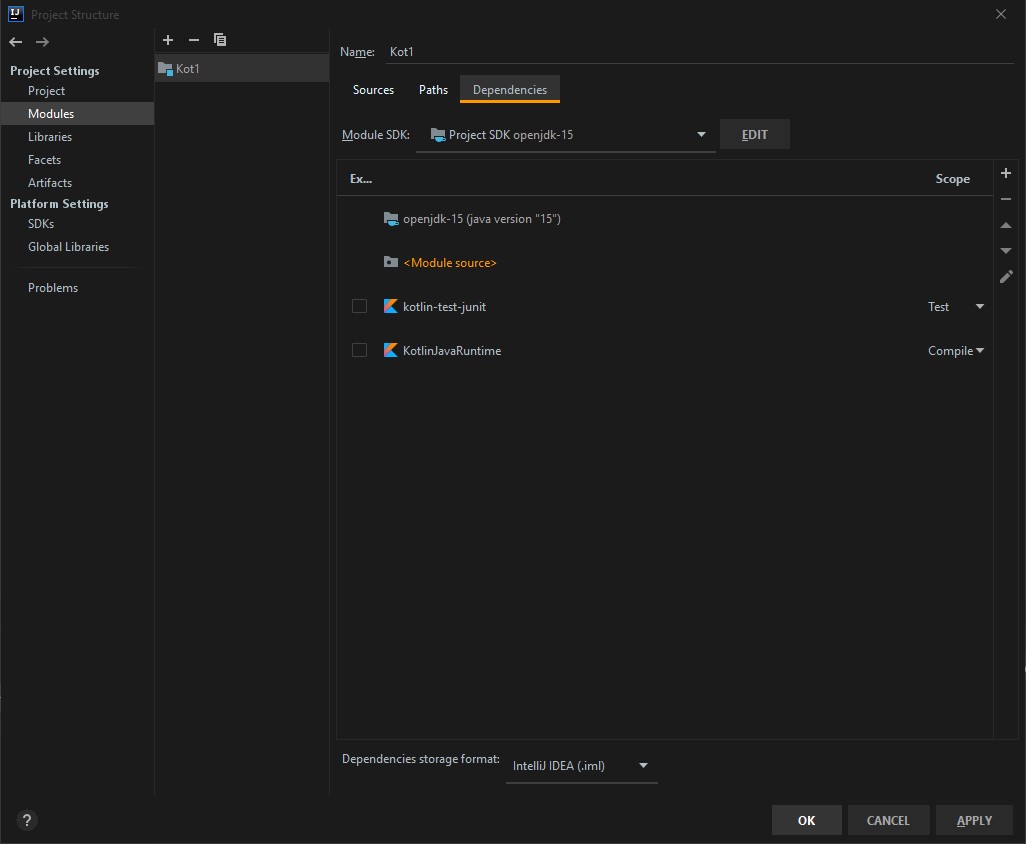Image resolution: width=1026 pixels, height=844 pixels.
Task: Enable export for kotlin-test-junit
Action: coord(359,306)
